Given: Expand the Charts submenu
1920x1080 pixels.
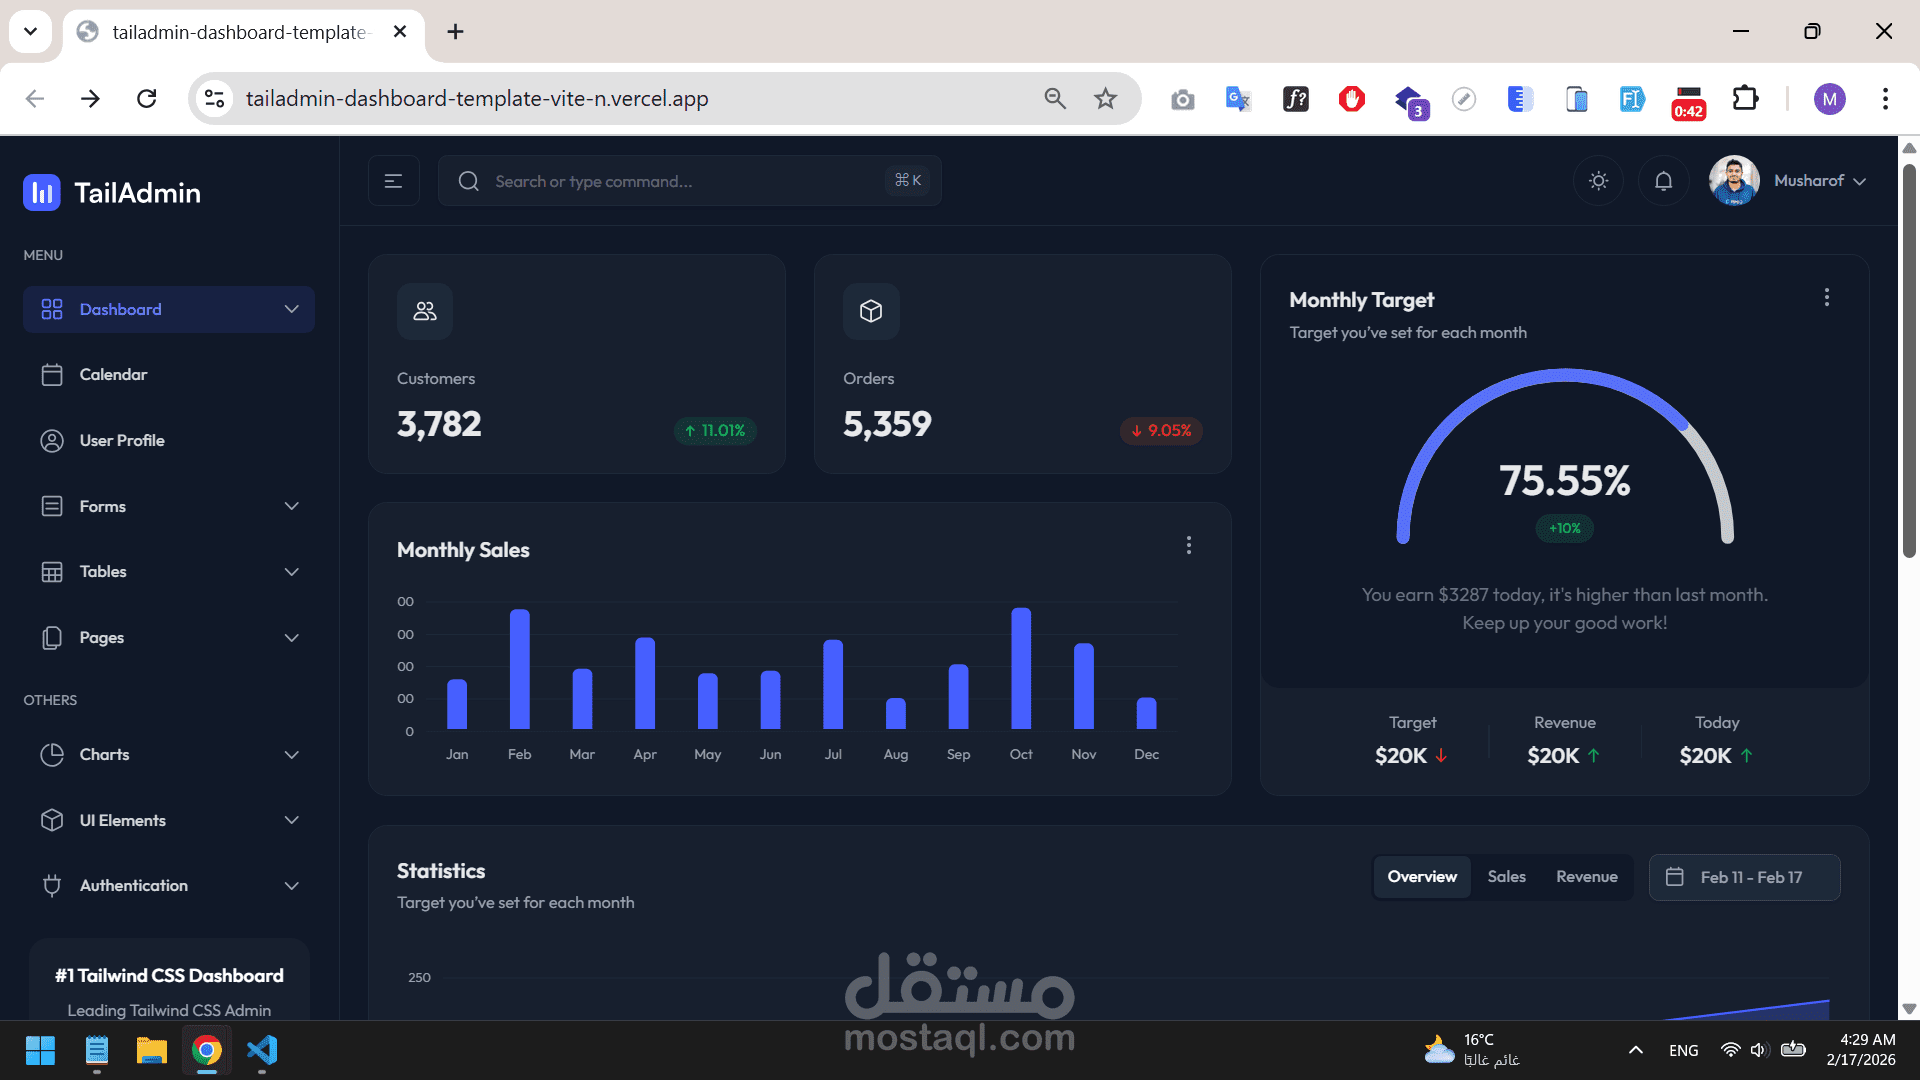Looking at the screenshot, I should click(168, 754).
